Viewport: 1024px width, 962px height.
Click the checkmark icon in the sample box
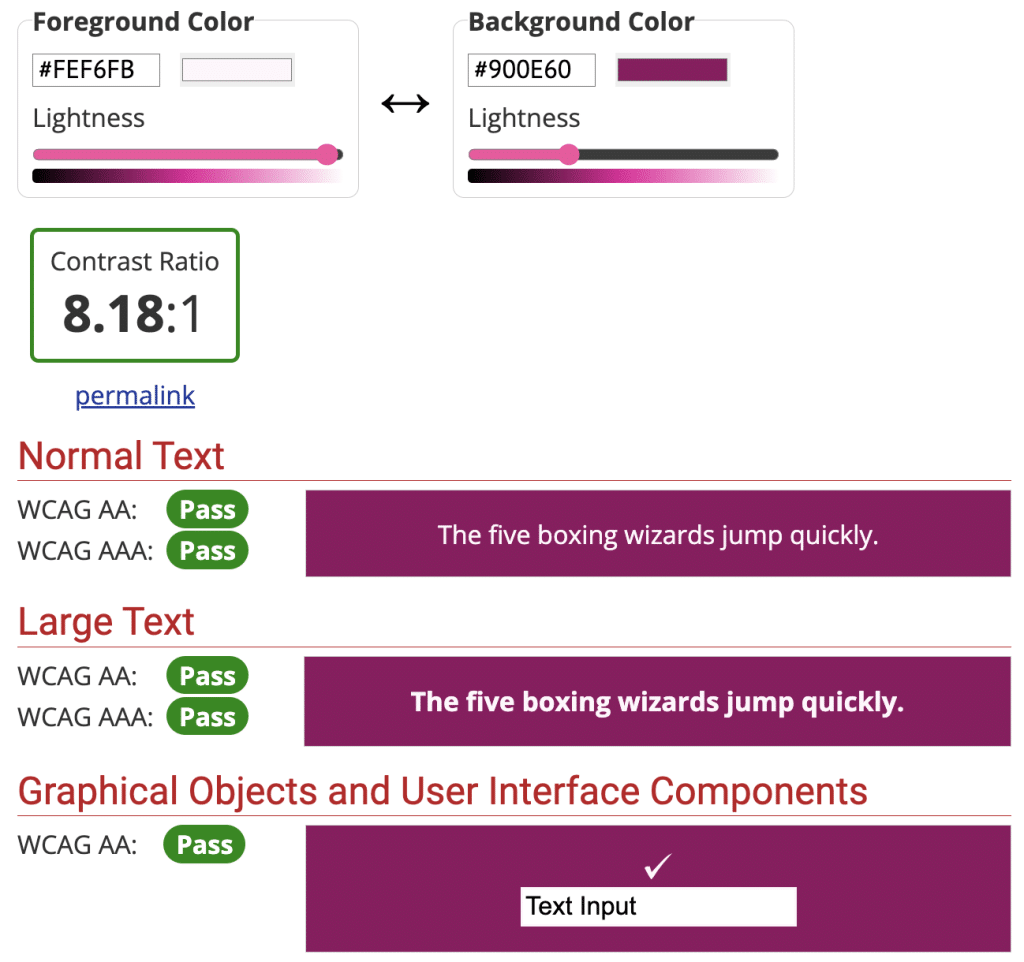pos(657,867)
